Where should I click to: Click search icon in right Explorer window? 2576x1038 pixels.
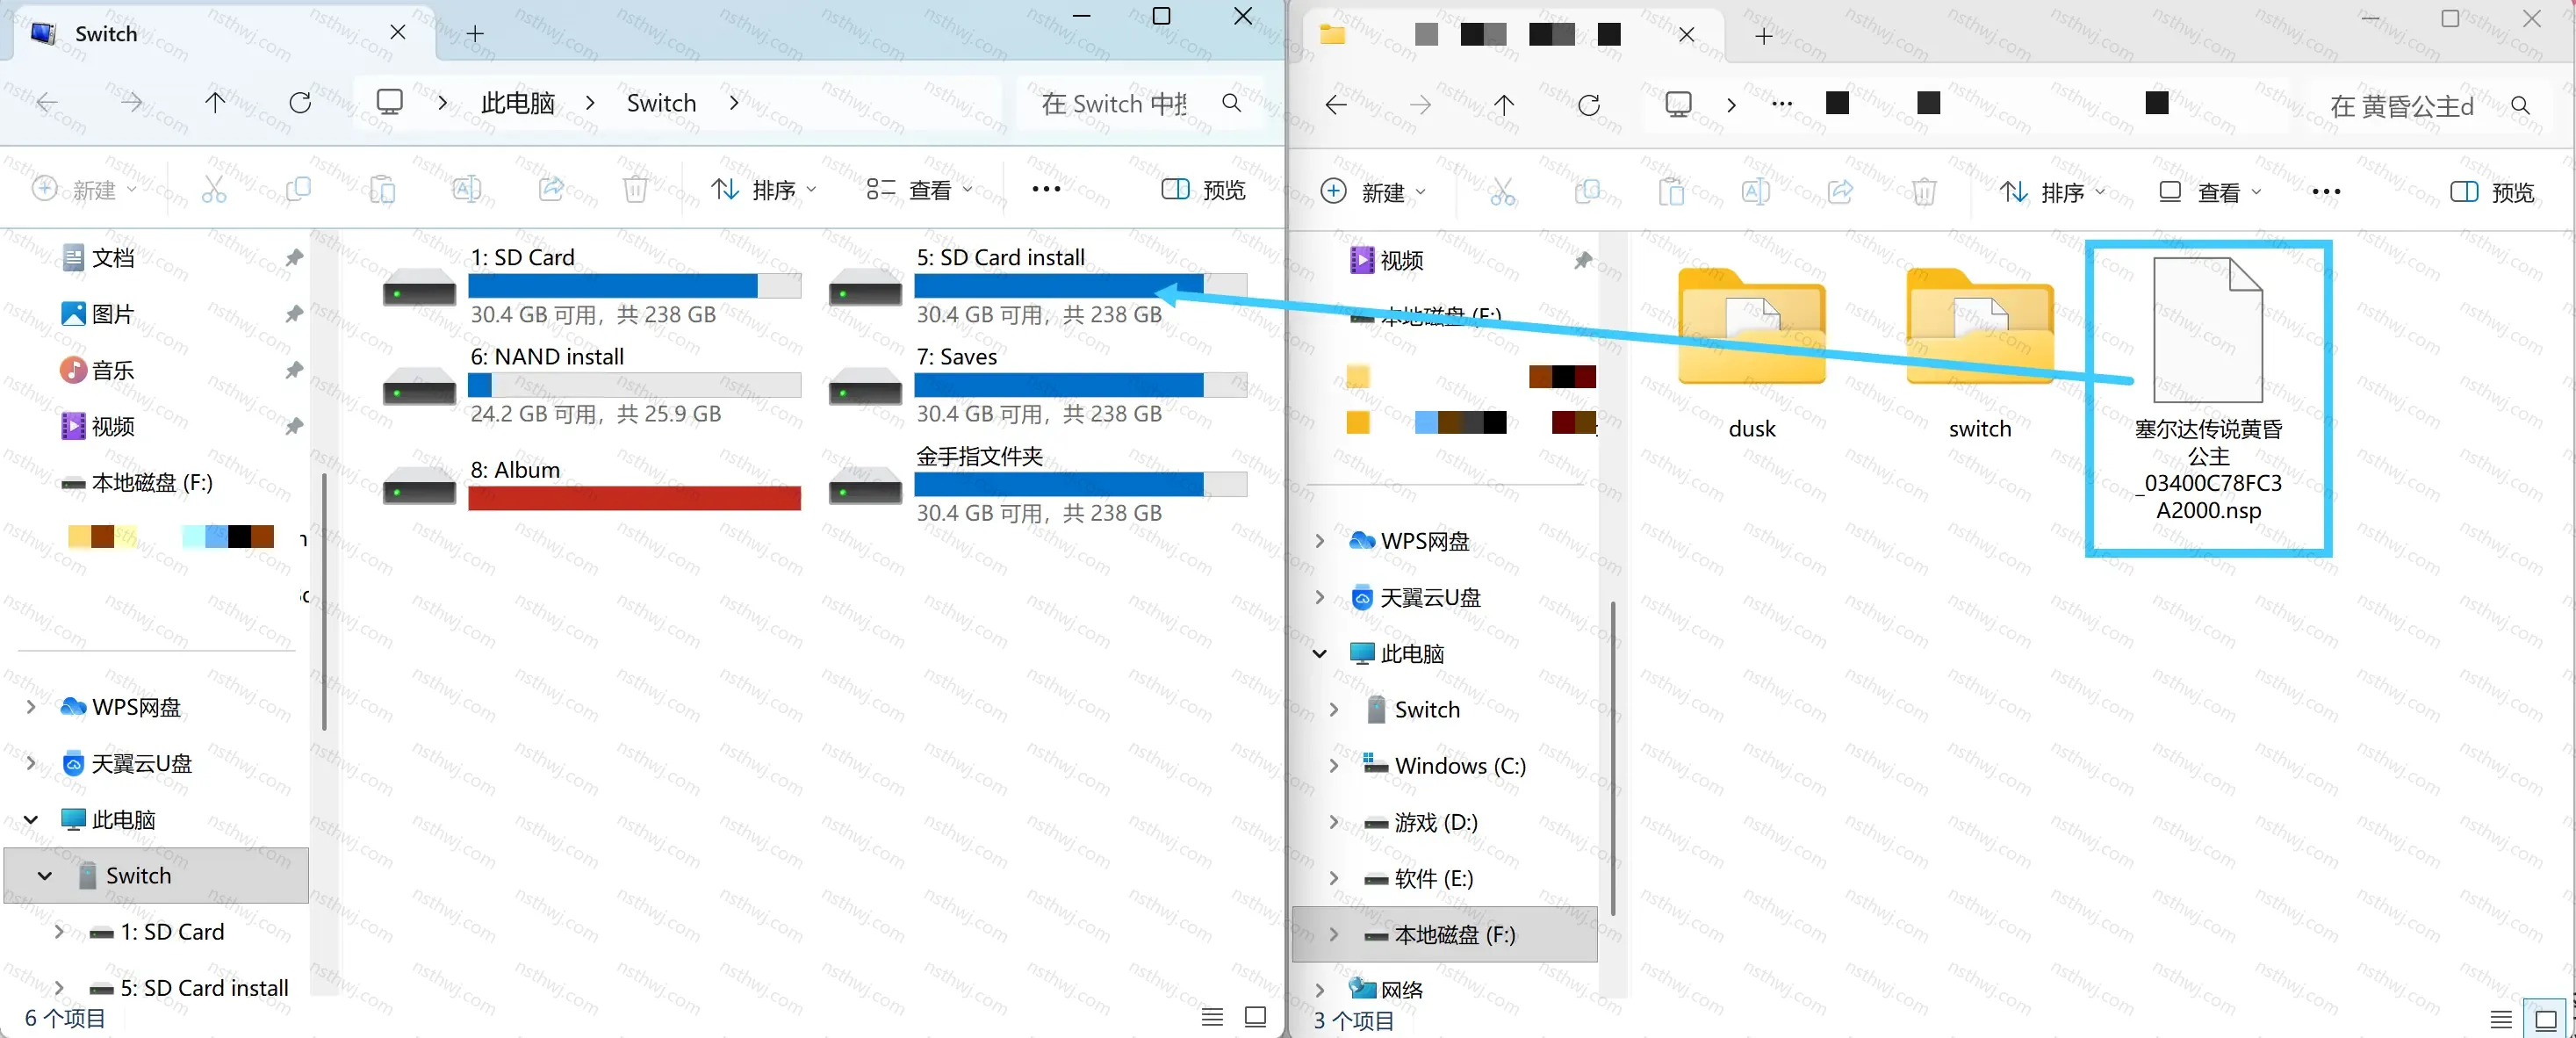[2521, 106]
